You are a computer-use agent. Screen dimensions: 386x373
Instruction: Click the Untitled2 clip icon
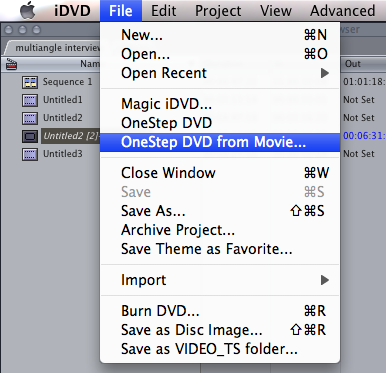click(x=30, y=118)
